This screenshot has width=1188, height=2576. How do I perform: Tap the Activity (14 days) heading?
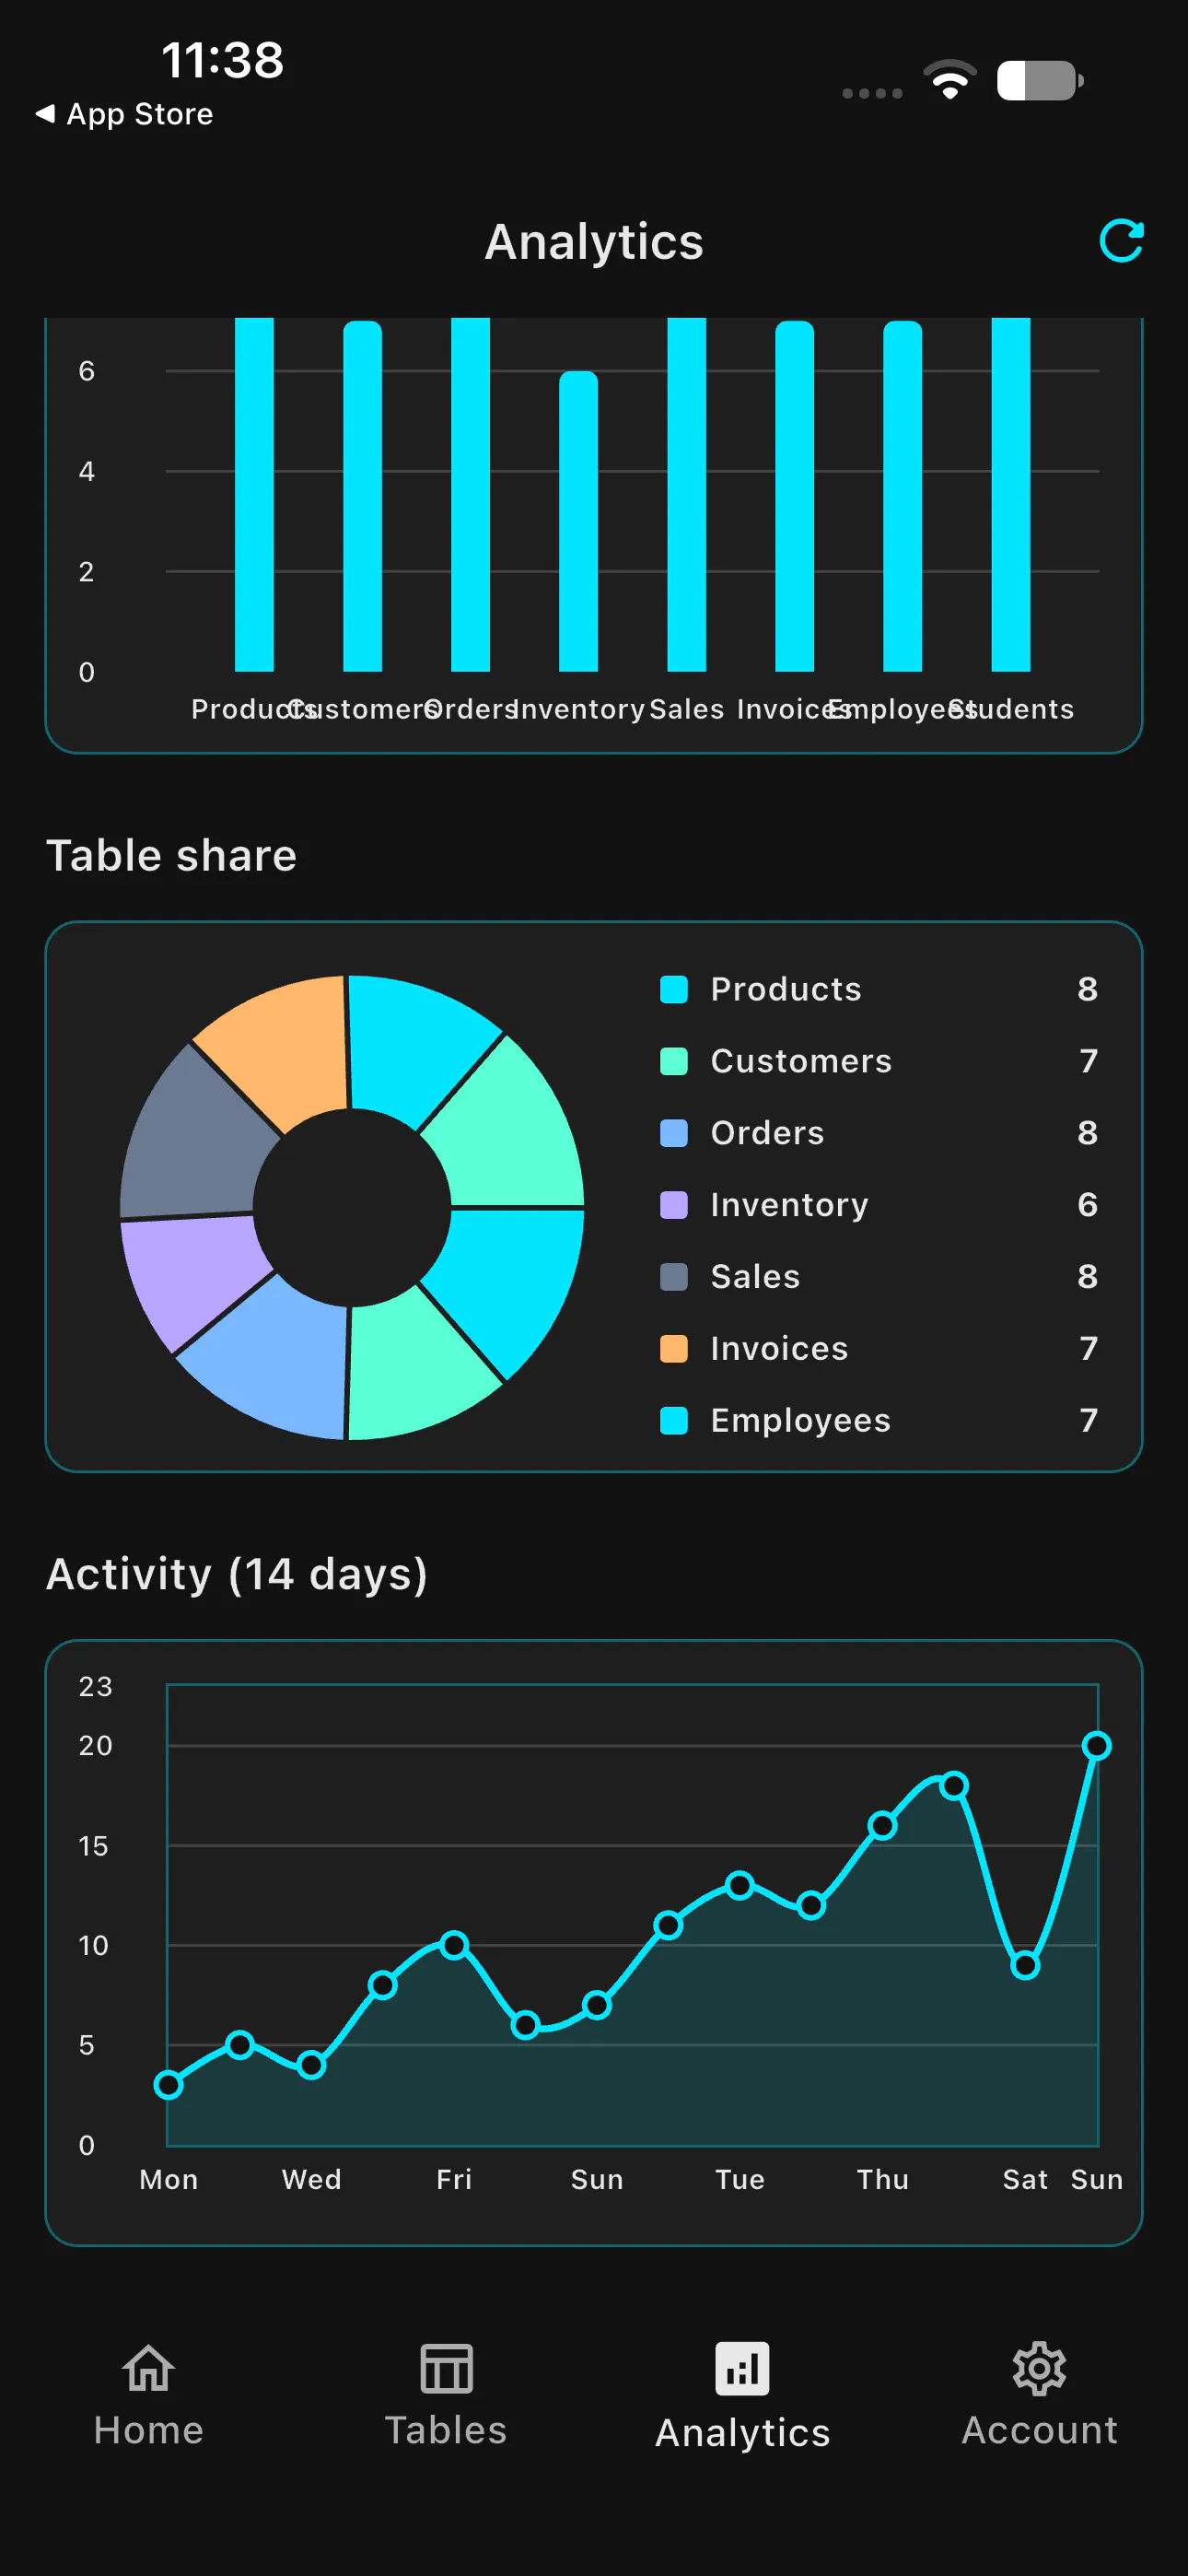(237, 1574)
